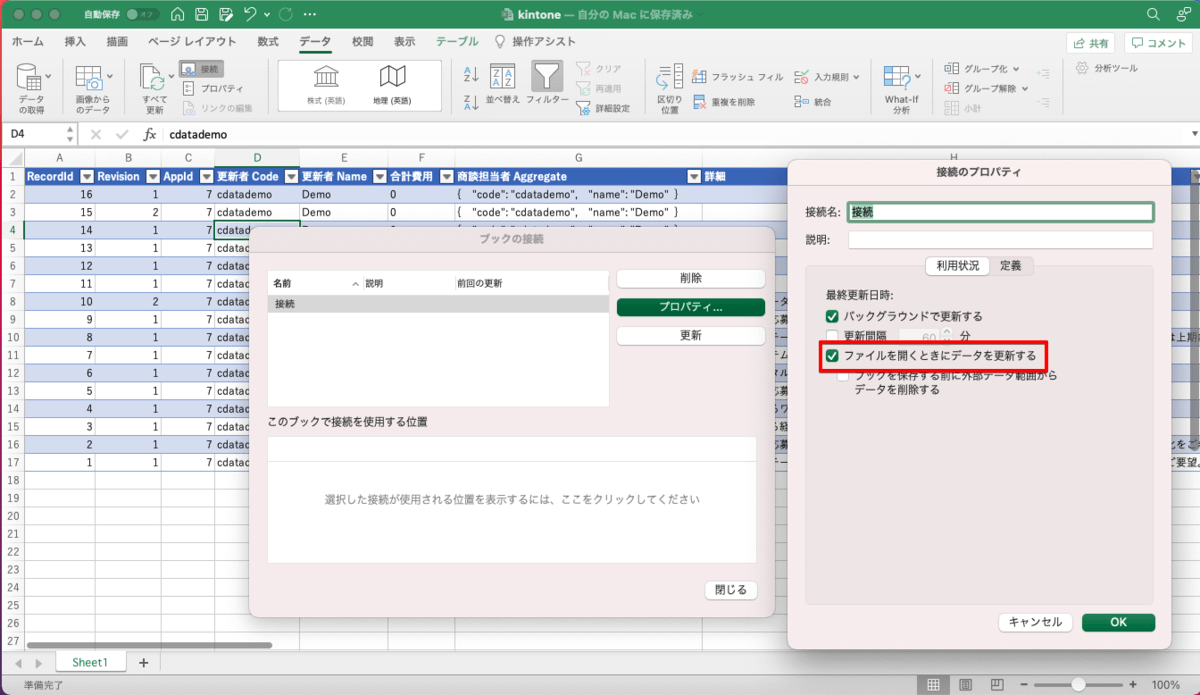This screenshot has height=695, width=1200.
Task: Sort ascending with the A-to-Z icon
Action: [471, 75]
